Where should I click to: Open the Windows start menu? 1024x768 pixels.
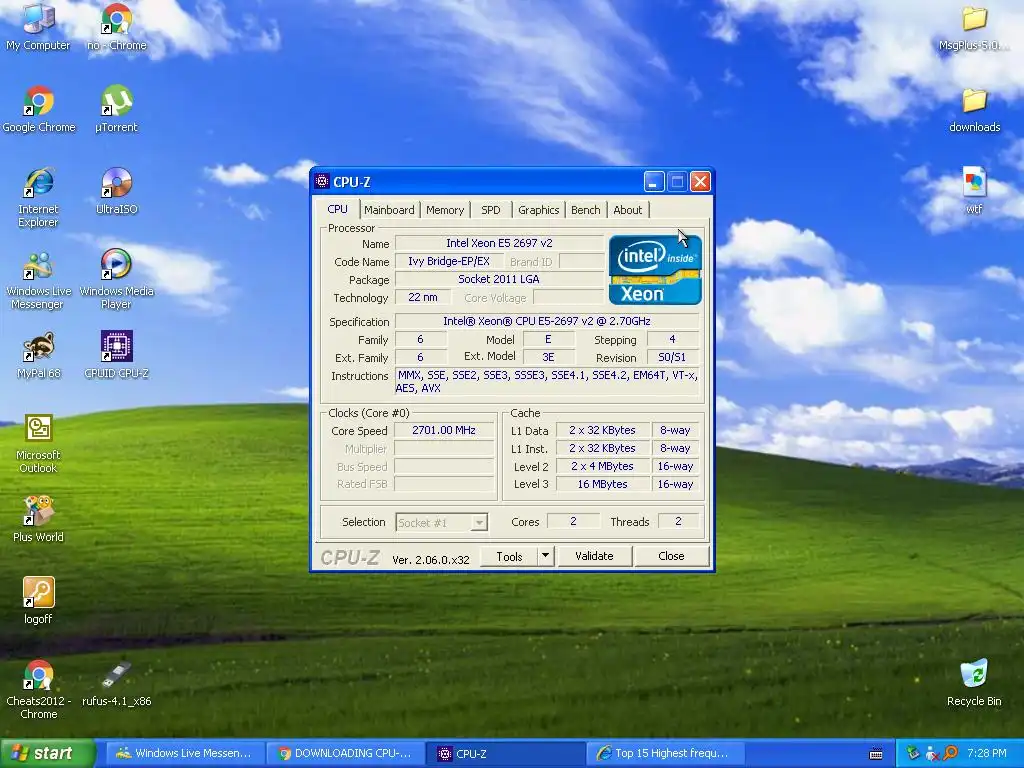(x=47, y=753)
